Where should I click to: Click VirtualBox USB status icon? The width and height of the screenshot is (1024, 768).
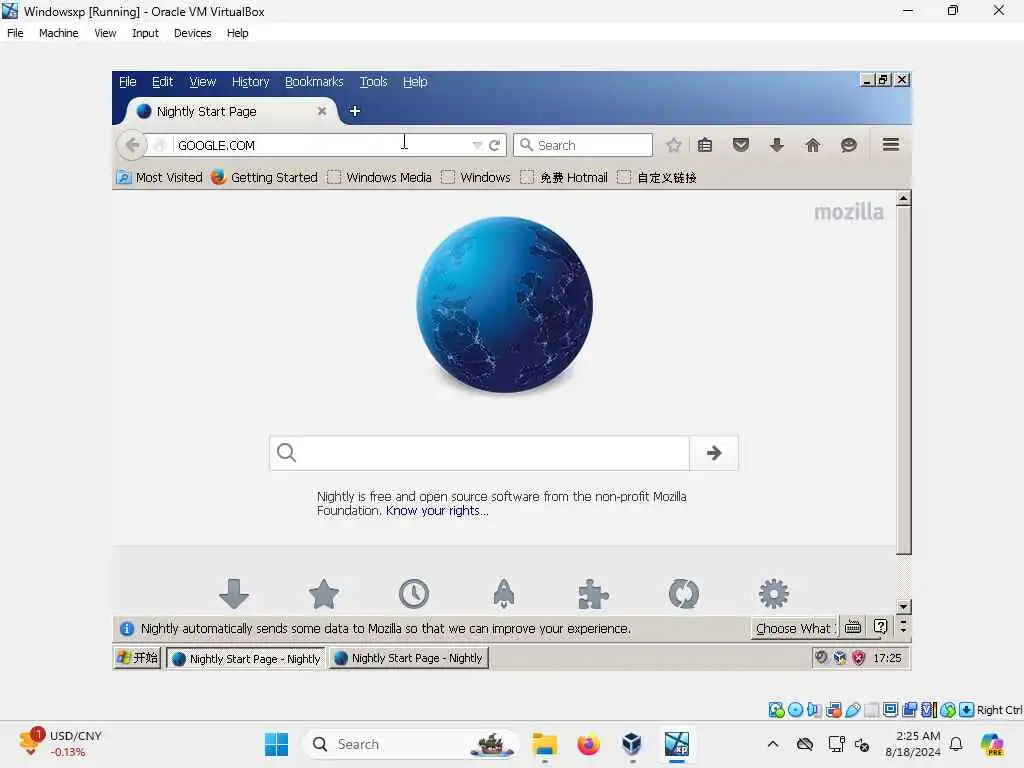(852, 710)
